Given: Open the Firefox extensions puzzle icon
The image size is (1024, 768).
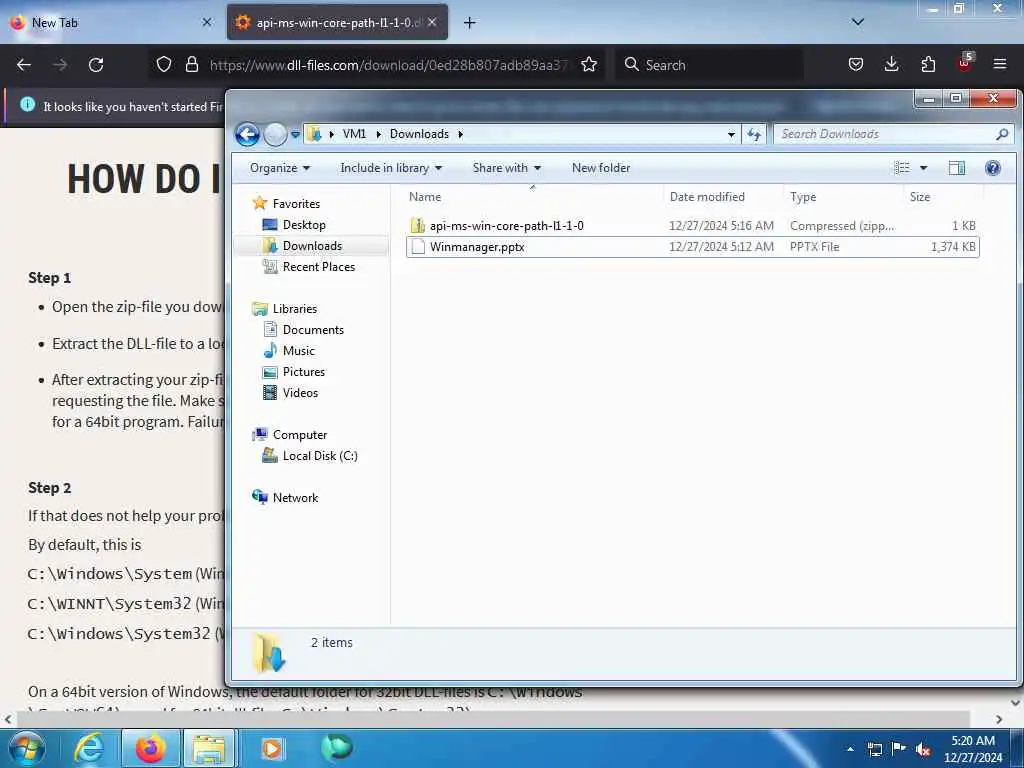Looking at the screenshot, I should [928, 65].
